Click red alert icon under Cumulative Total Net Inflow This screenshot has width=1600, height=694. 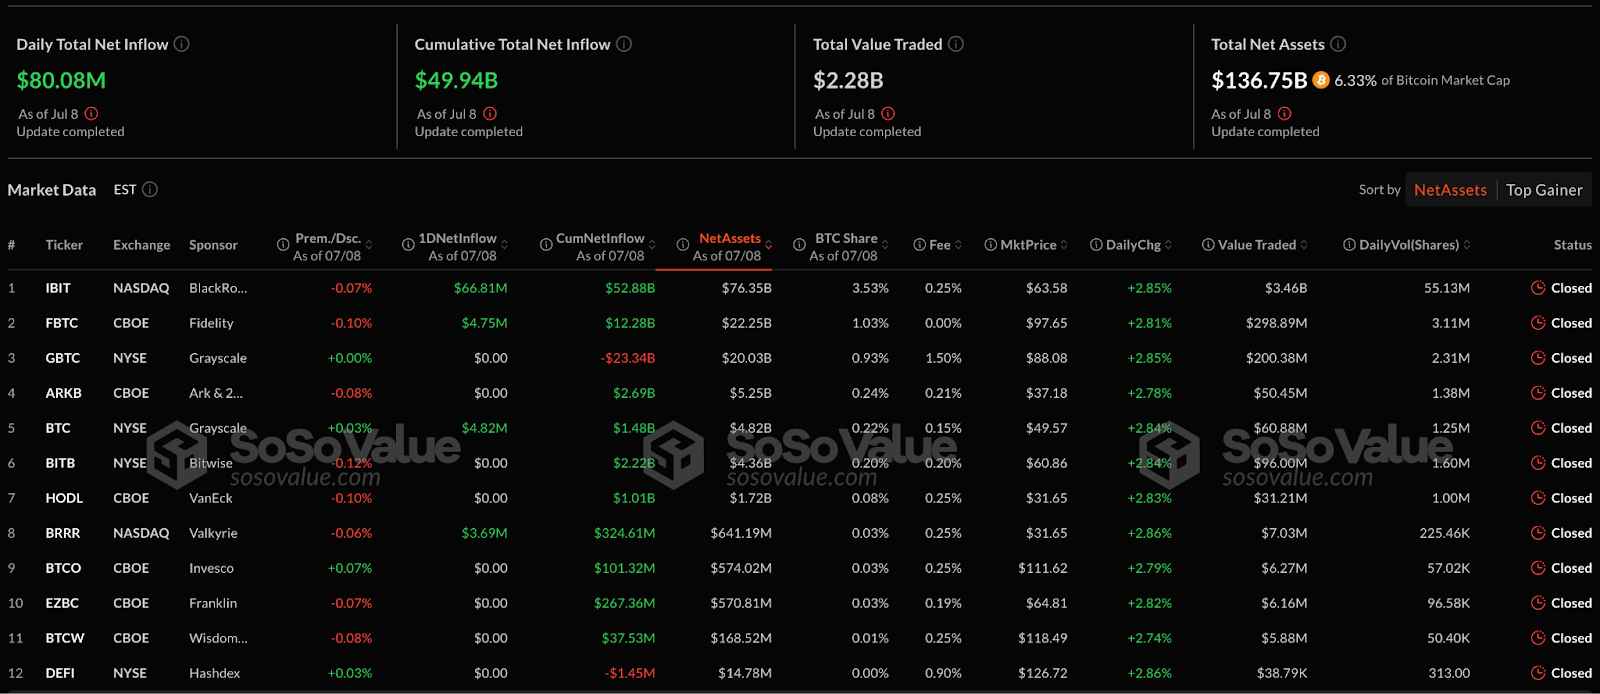click(x=490, y=114)
